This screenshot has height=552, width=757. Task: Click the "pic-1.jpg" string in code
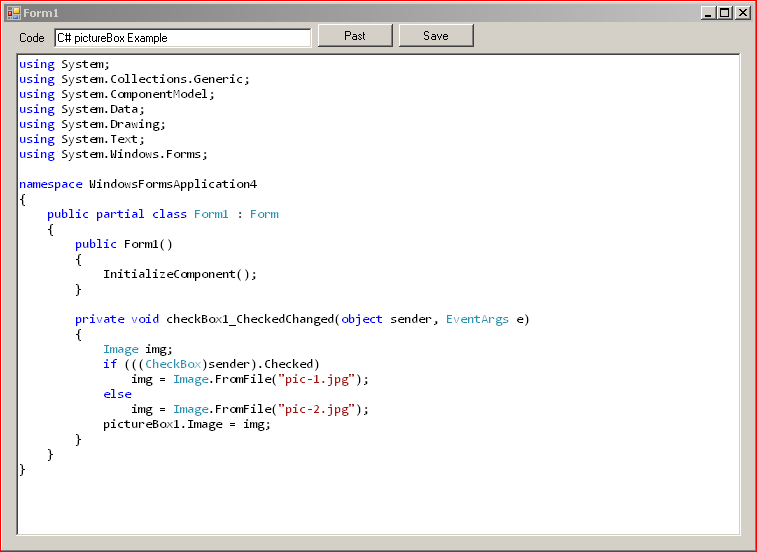[316, 379]
